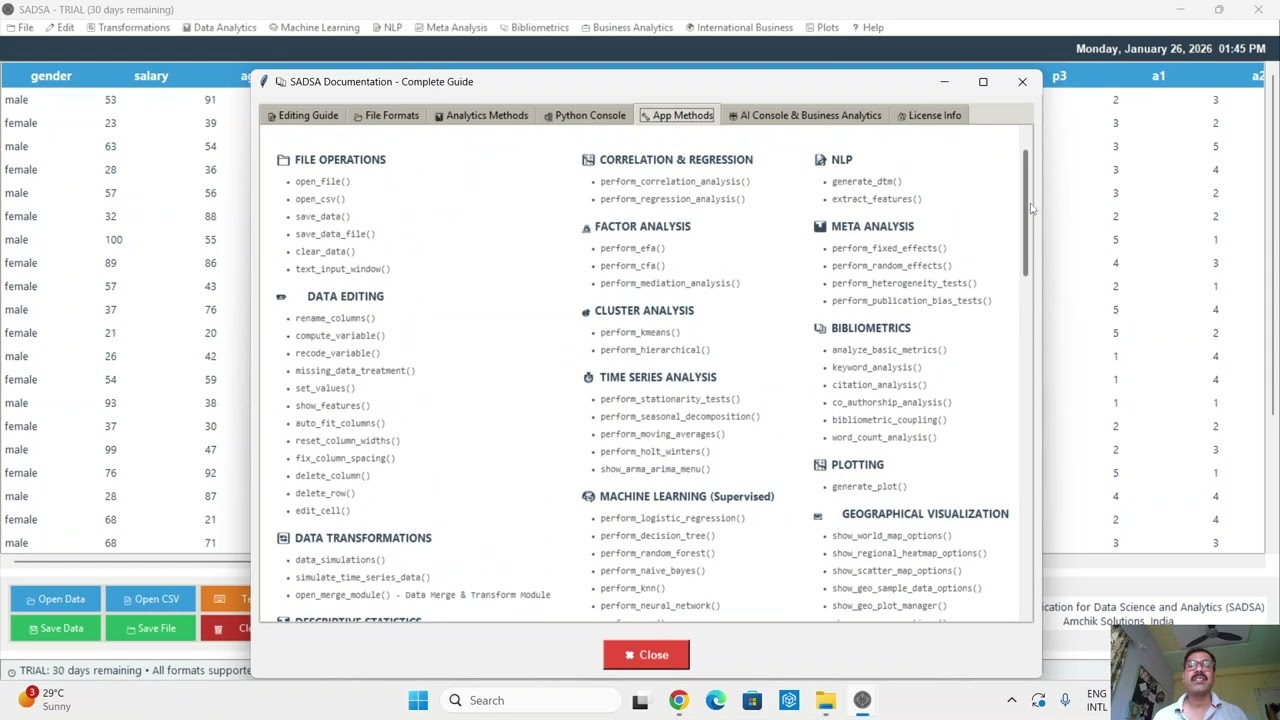
Task: Click the Save File button
Action: pyautogui.click(x=151, y=628)
